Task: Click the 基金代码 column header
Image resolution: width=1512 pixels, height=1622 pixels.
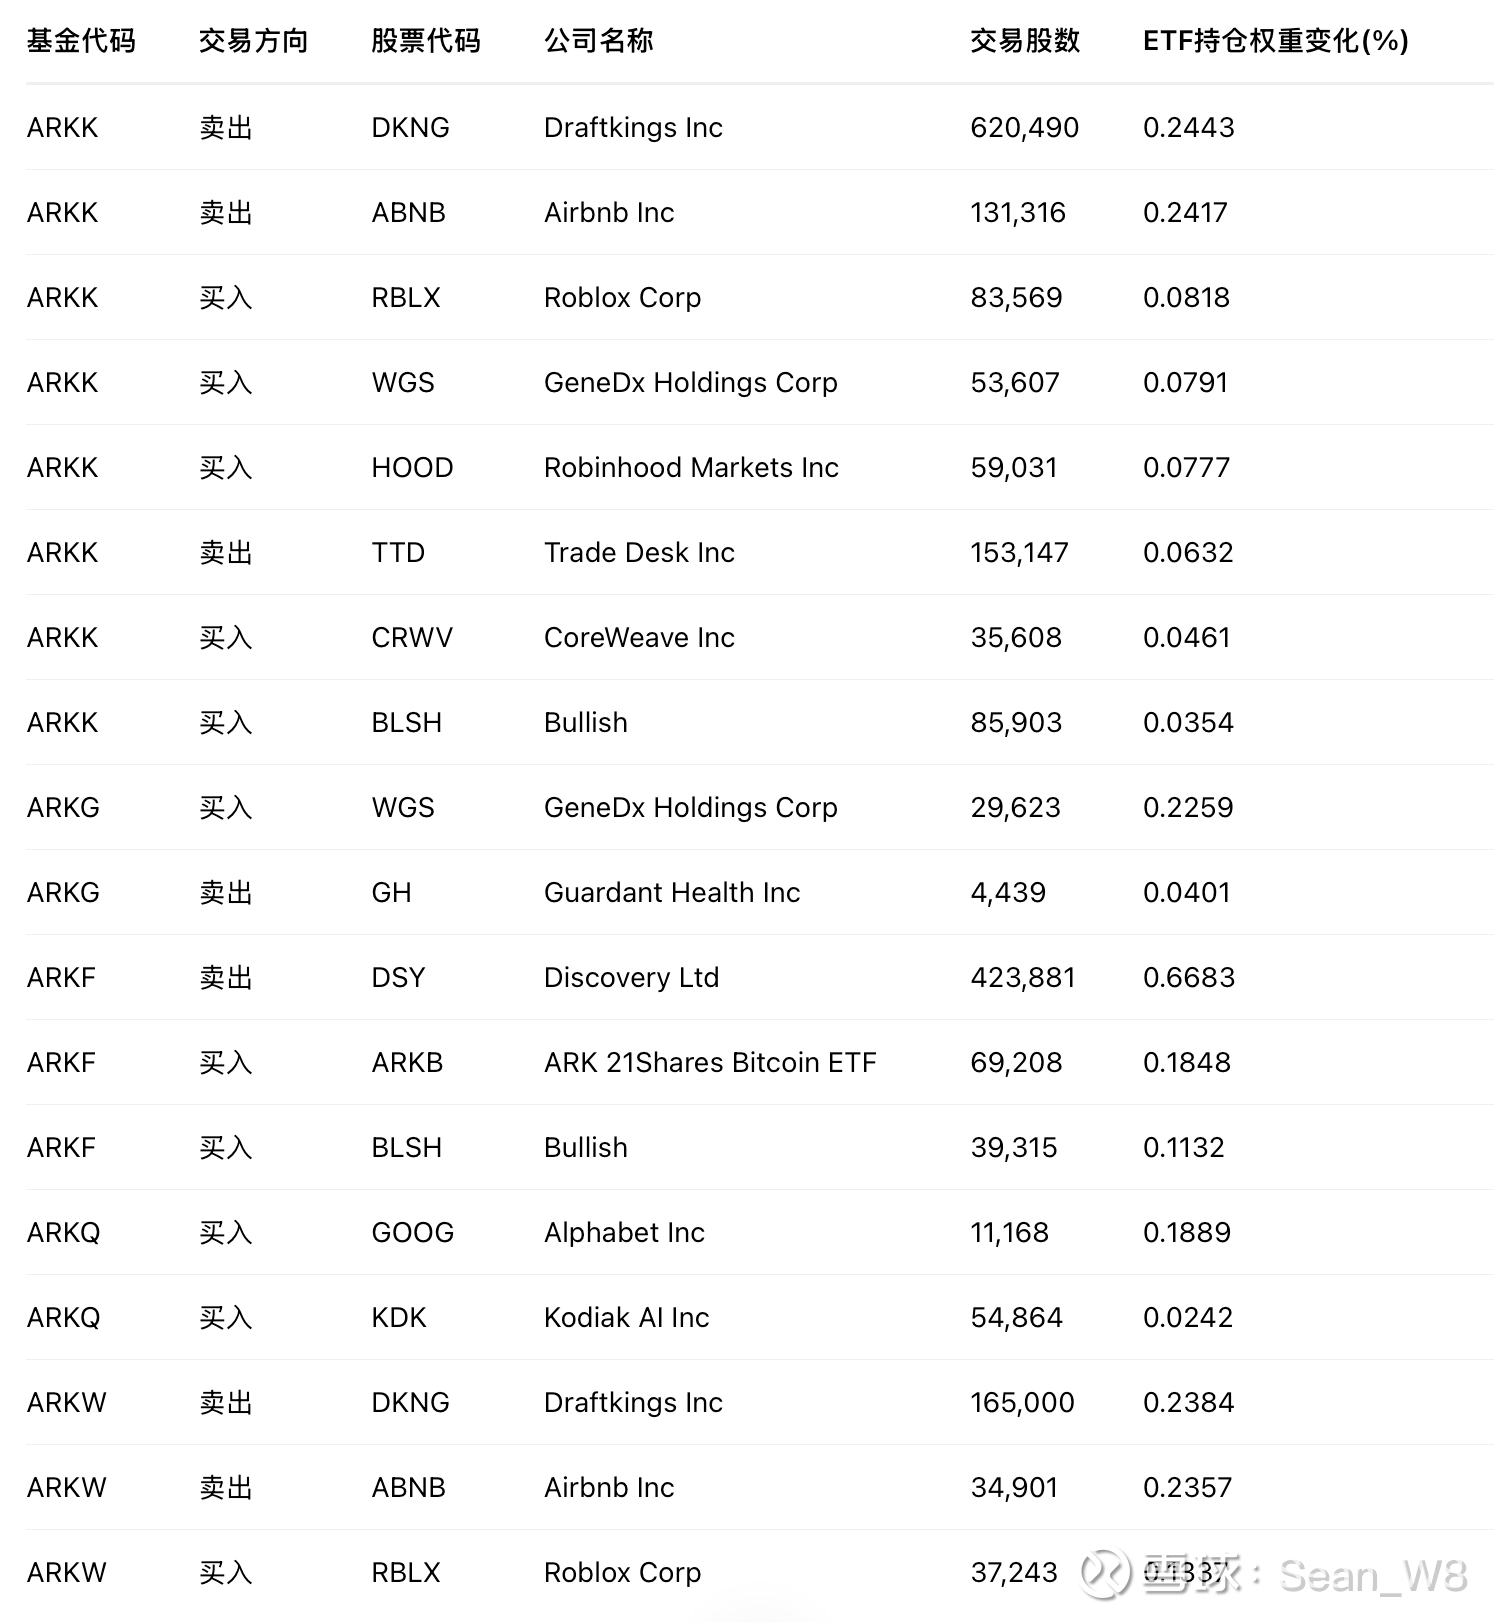Action: coord(81,41)
